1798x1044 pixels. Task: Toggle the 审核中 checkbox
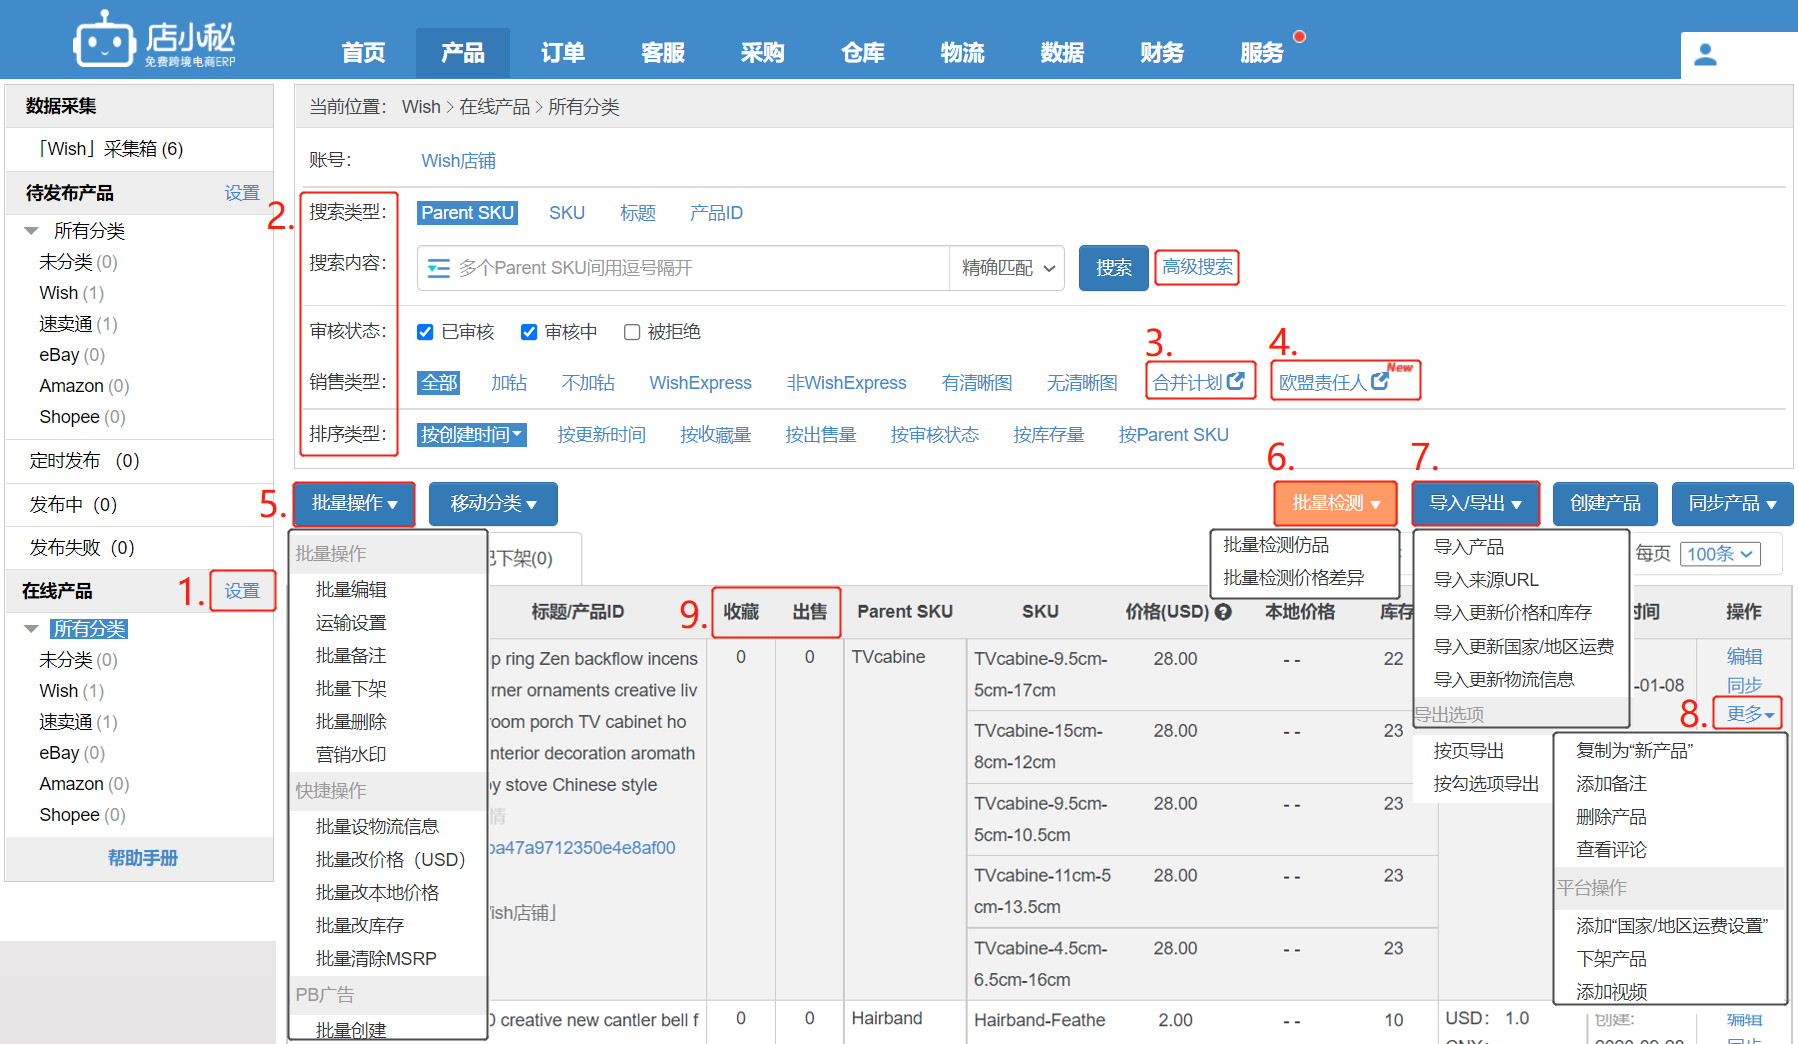tap(529, 332)
